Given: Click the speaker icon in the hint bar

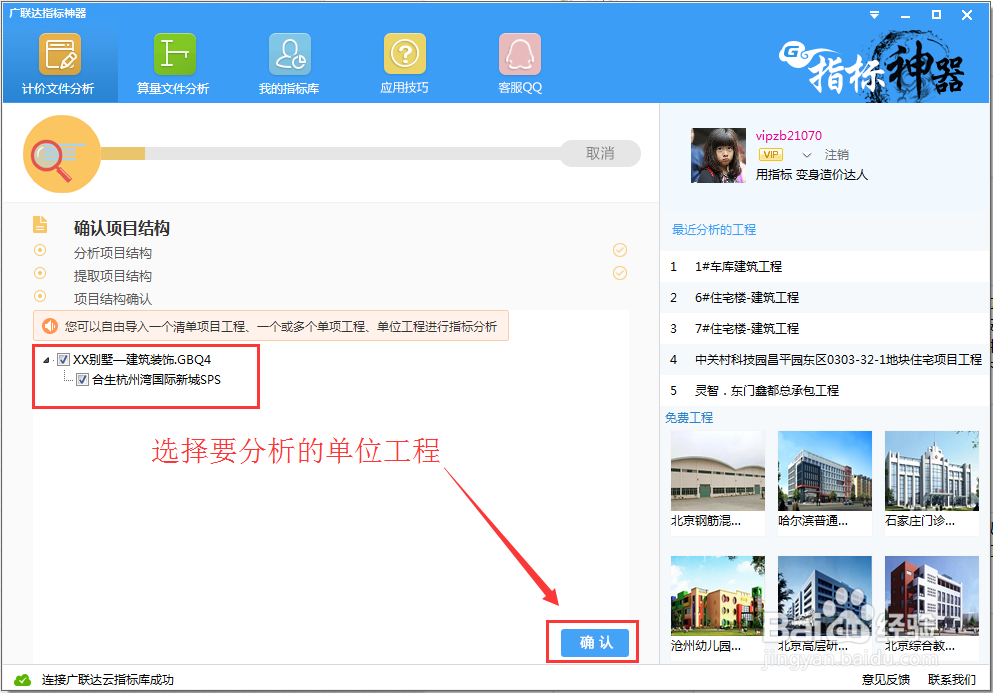Looking at the screenshot, I should 49,326.
